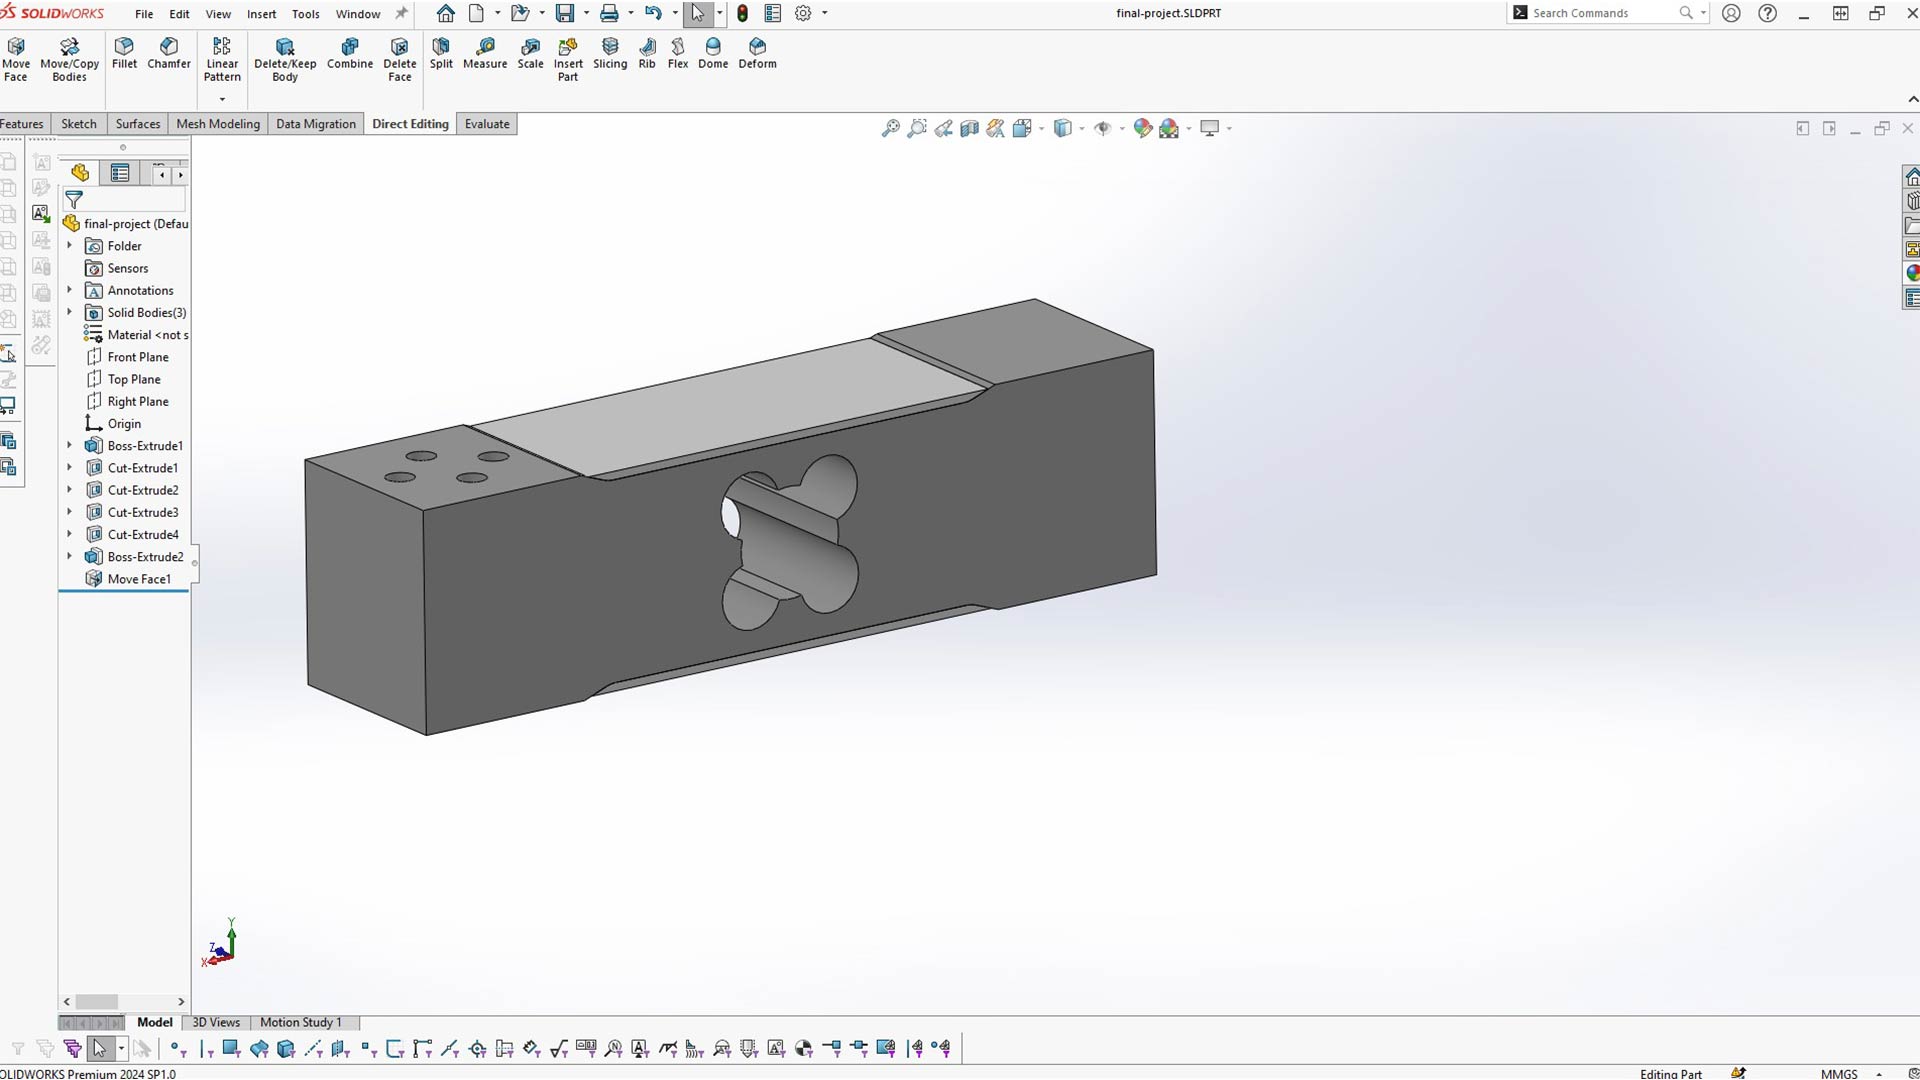Choose the Split tool
This screenshot has width=1920, height=1080.
[x=441, y=54]
